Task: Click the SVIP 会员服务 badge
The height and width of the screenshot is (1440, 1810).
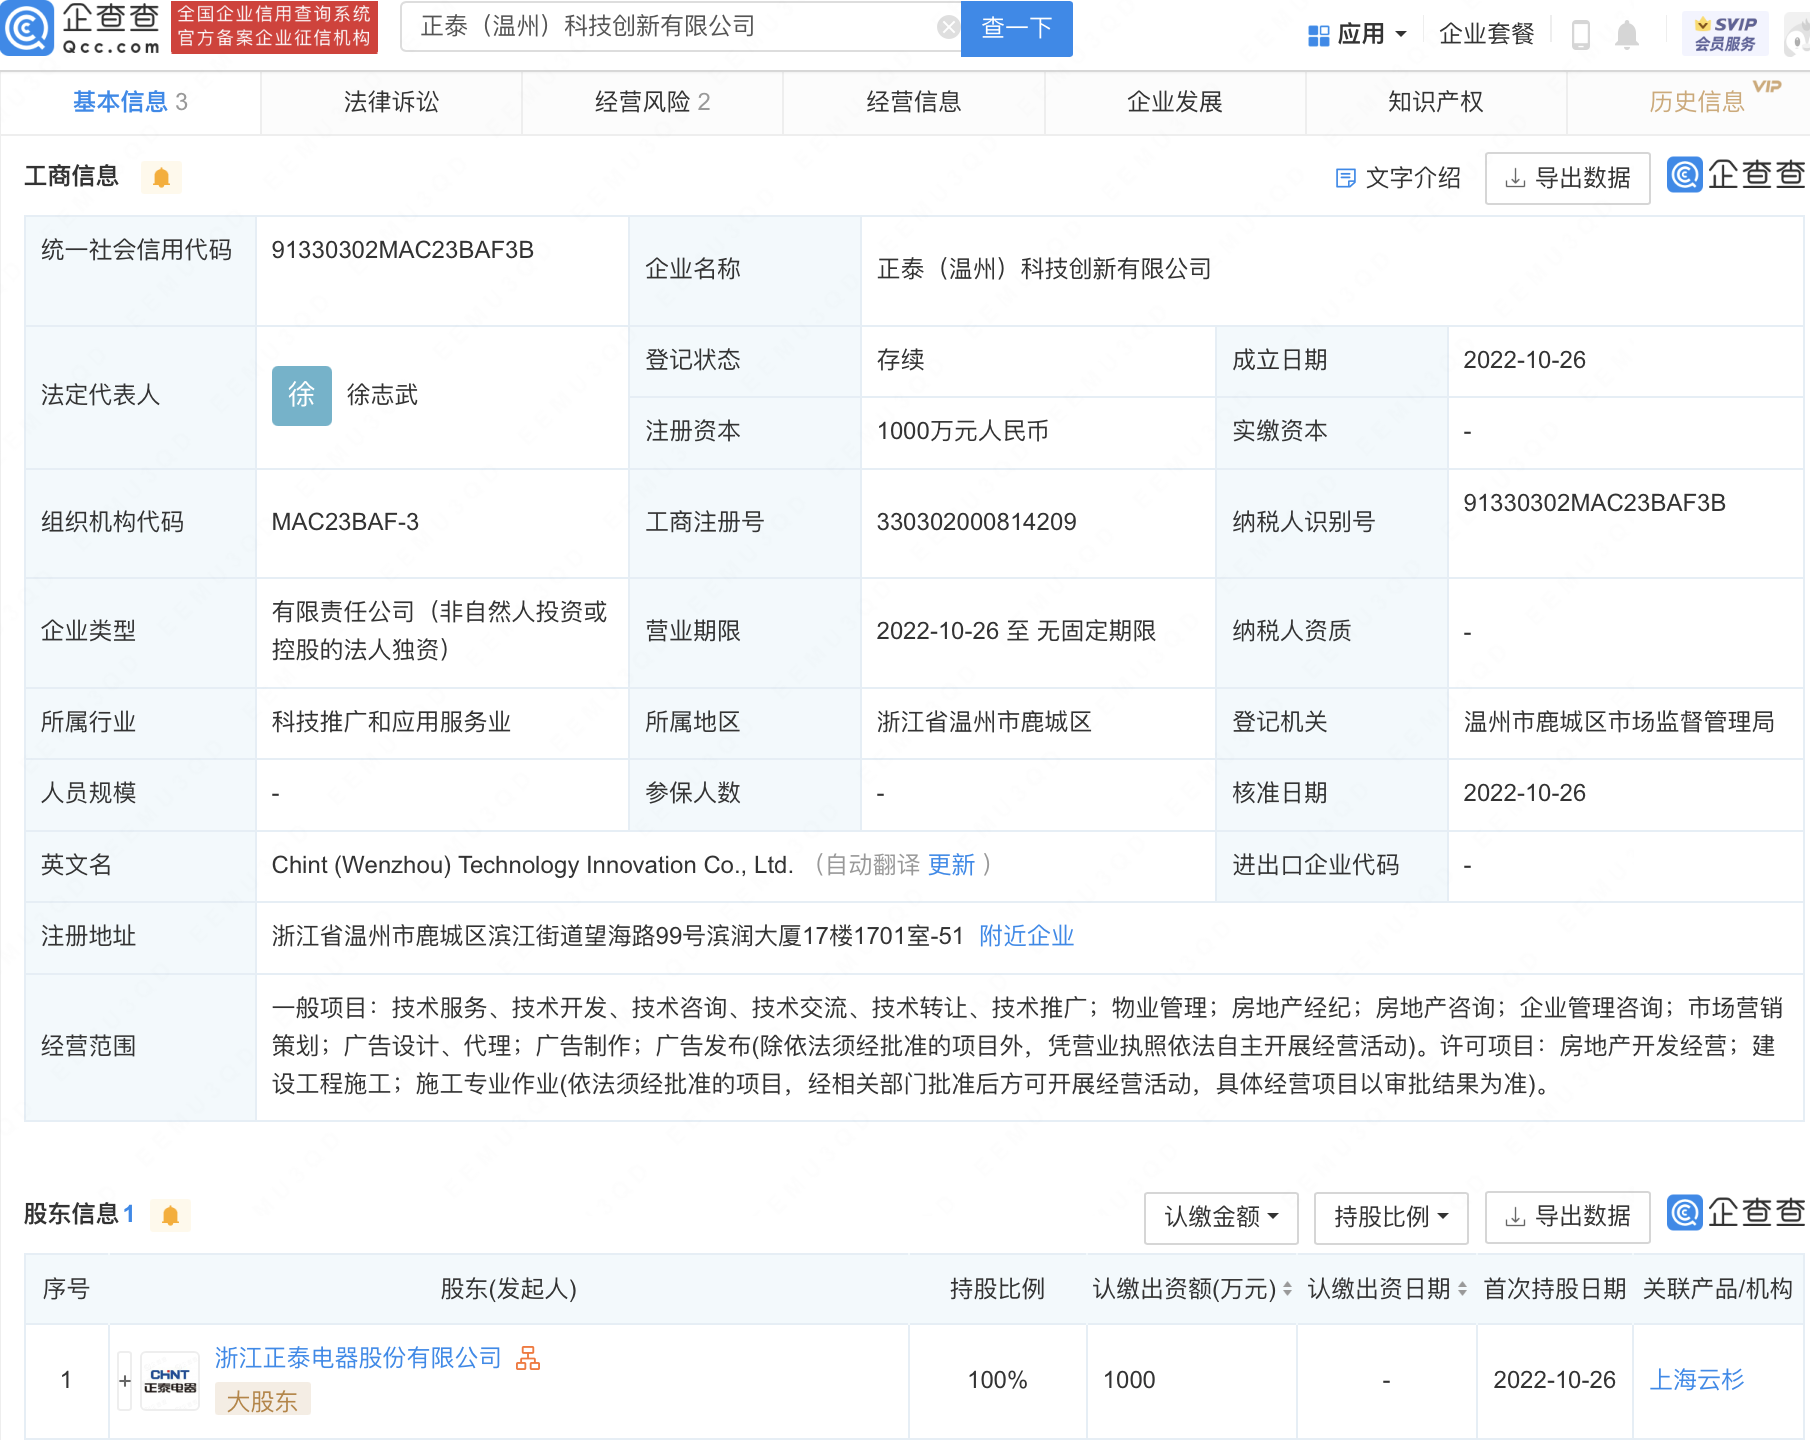Action: pos(1725,34)
